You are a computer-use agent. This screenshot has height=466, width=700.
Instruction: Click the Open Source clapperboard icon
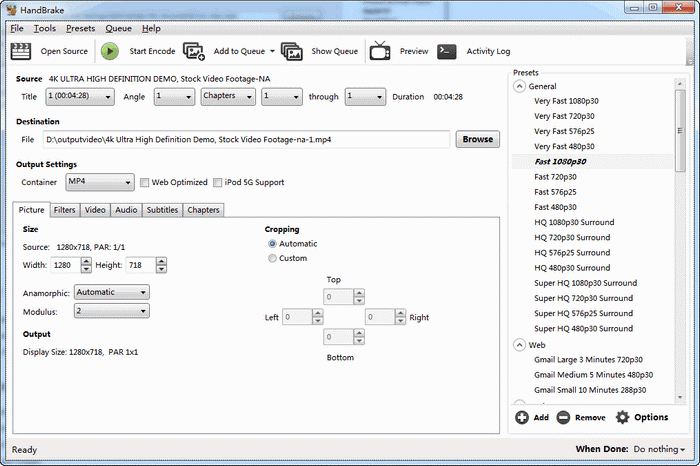21,51
